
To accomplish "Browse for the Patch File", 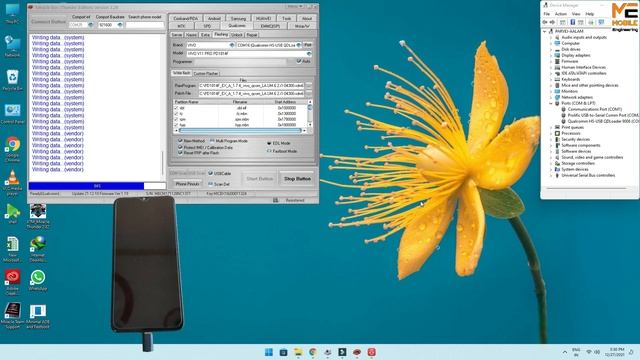I will [x=309, y=93].
